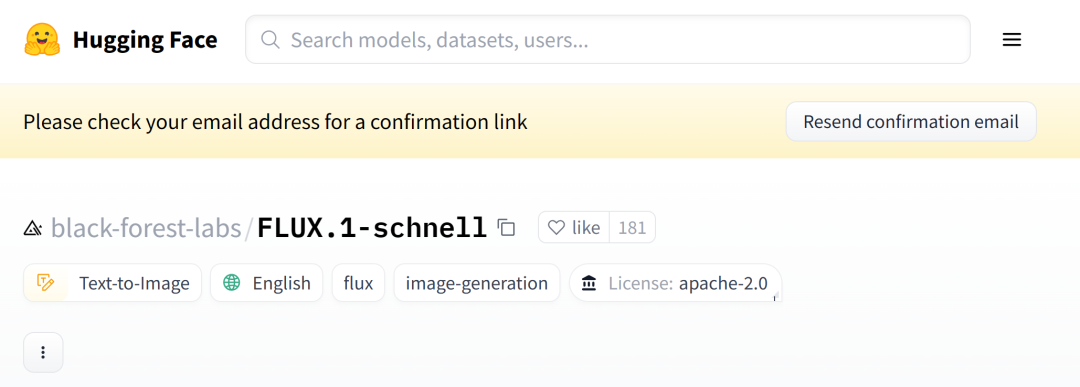Image resolution: width=1080 pixels, height=387 pixels.
Task: Focus the Search models, datasets, users field
Action: [608, 40]
